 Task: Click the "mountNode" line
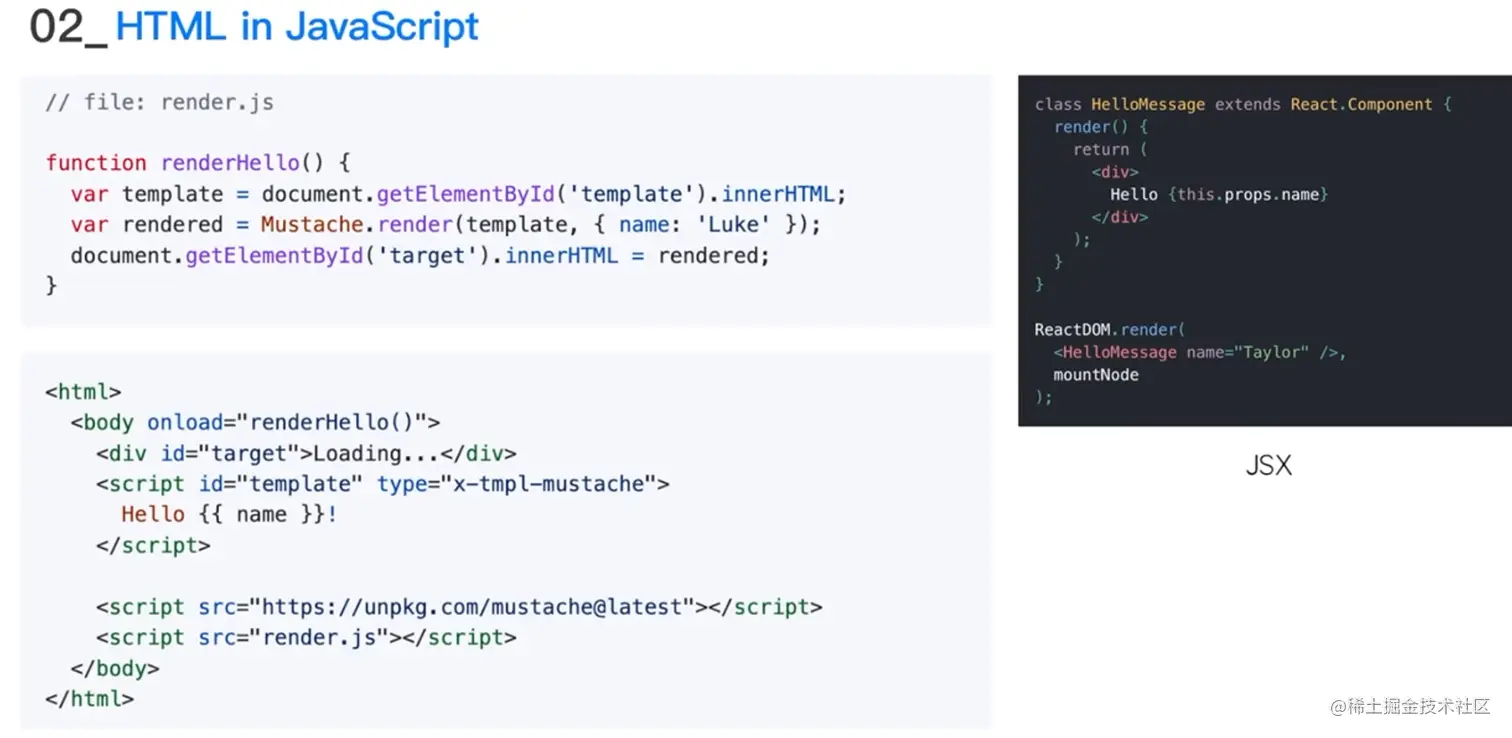(1096, 375)
